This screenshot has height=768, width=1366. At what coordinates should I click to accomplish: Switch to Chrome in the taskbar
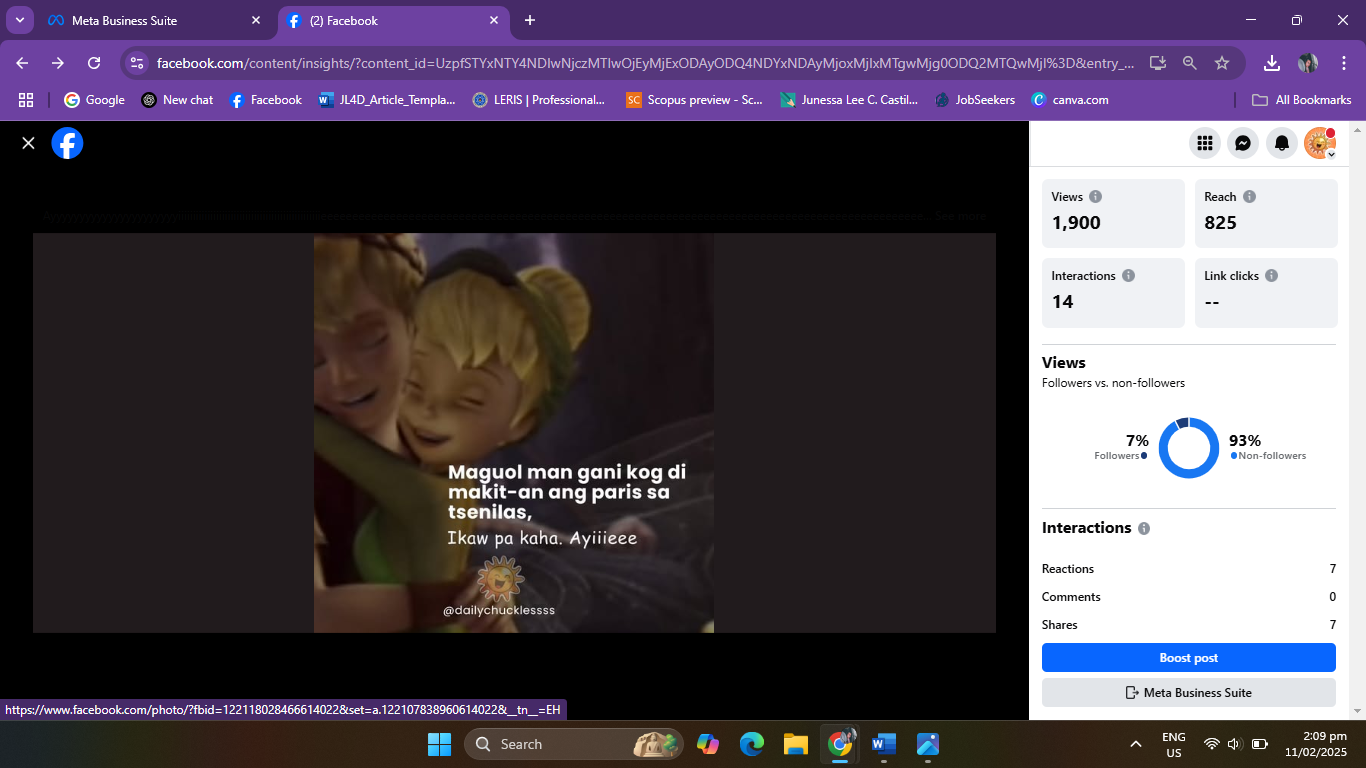click(840, 744)
